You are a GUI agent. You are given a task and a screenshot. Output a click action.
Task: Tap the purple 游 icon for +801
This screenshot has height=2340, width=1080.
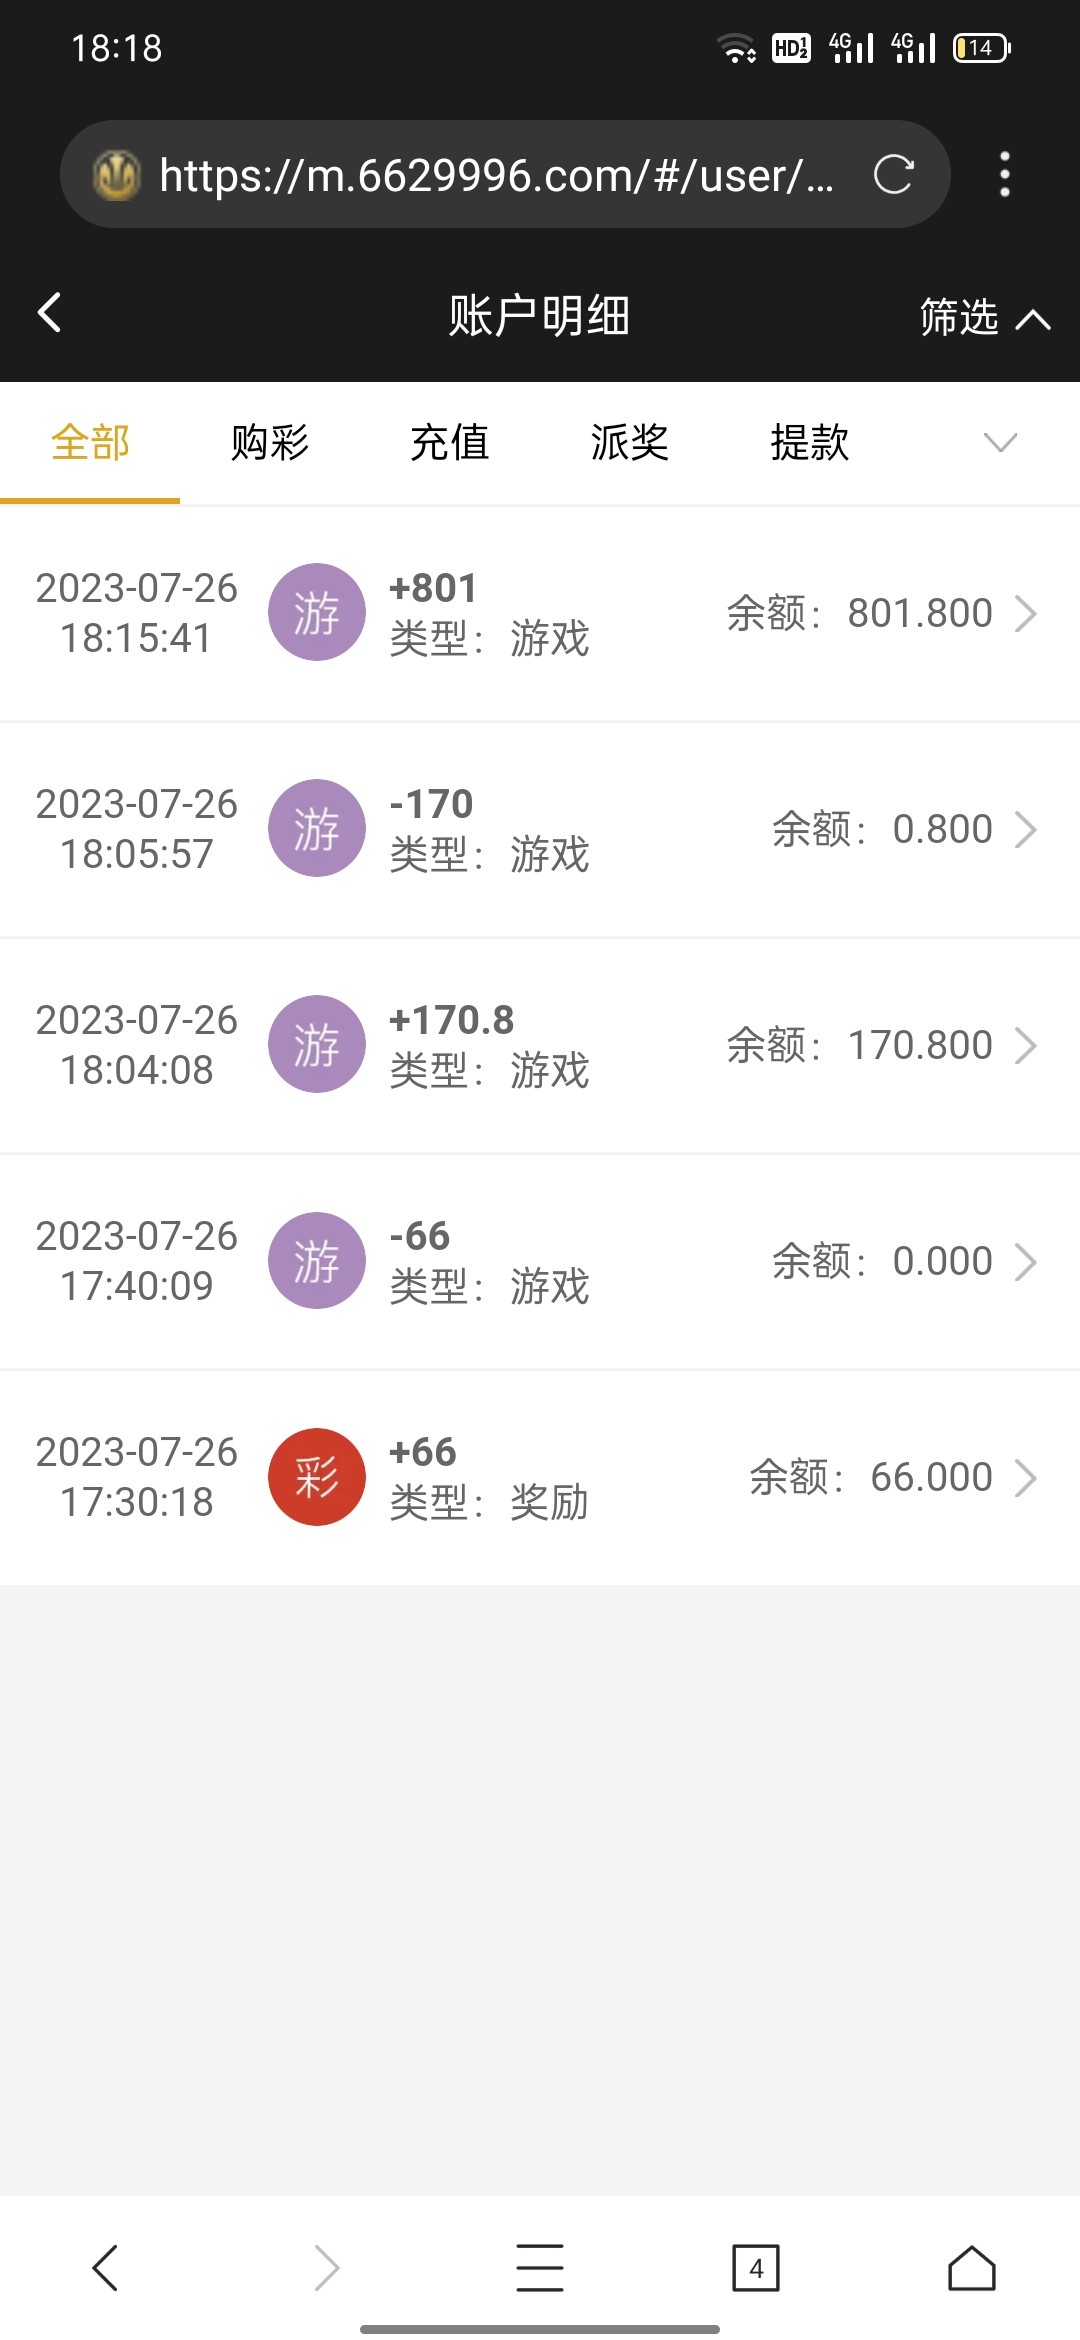tap(317, 613)
